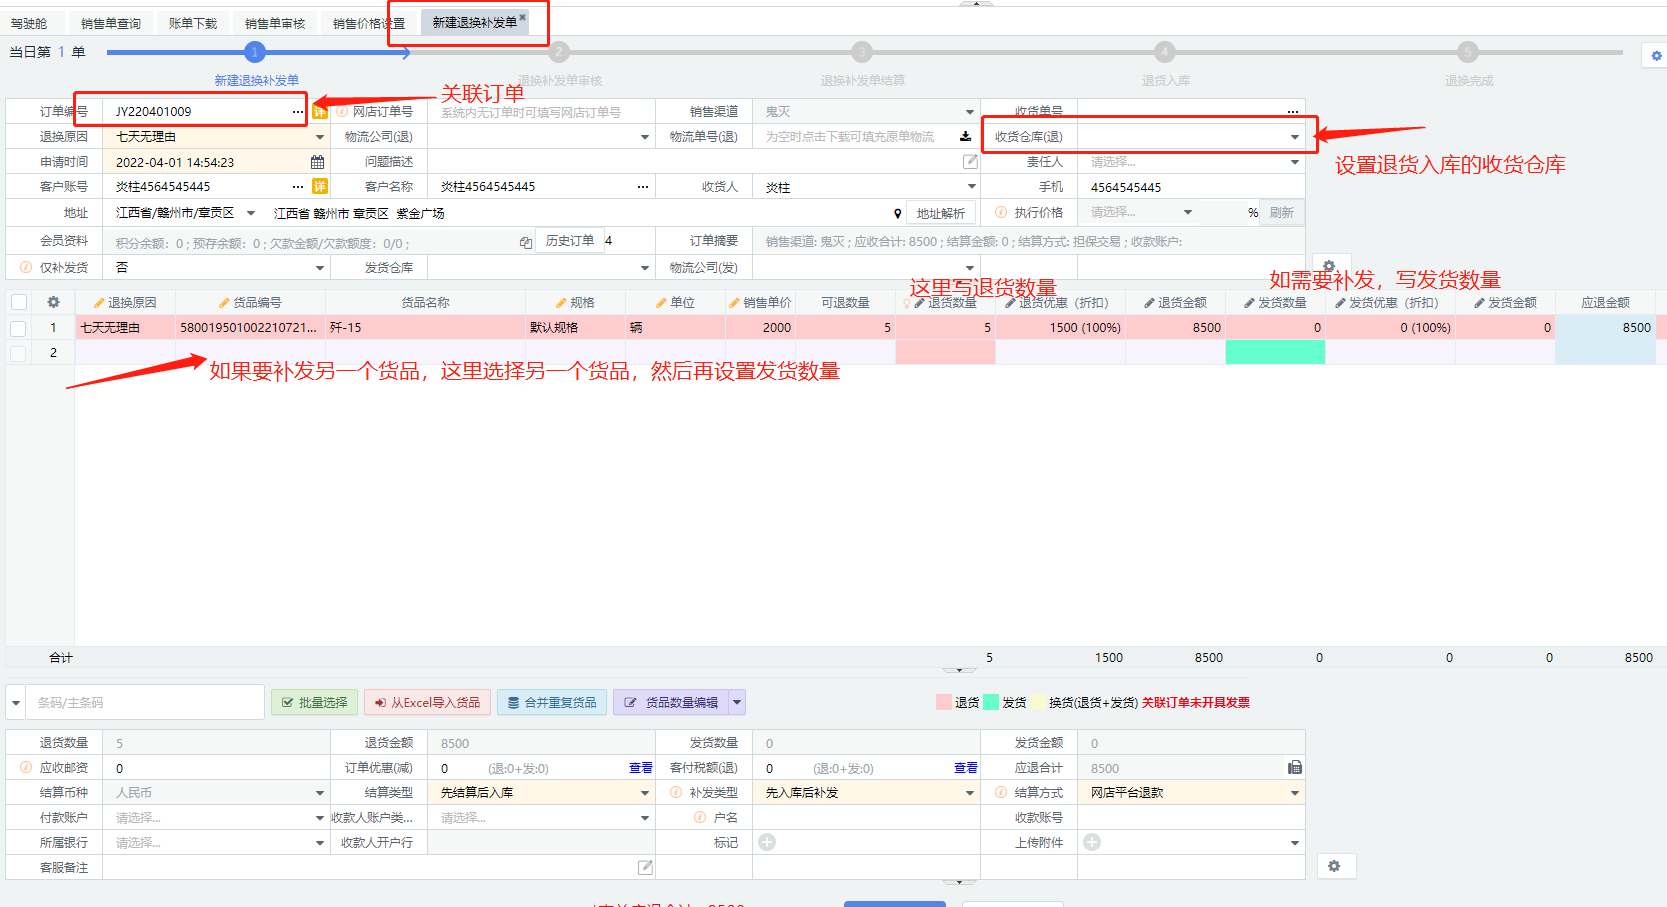
Task: Click the map pin icon before 地址解析
Action: (x=897, y=213)
